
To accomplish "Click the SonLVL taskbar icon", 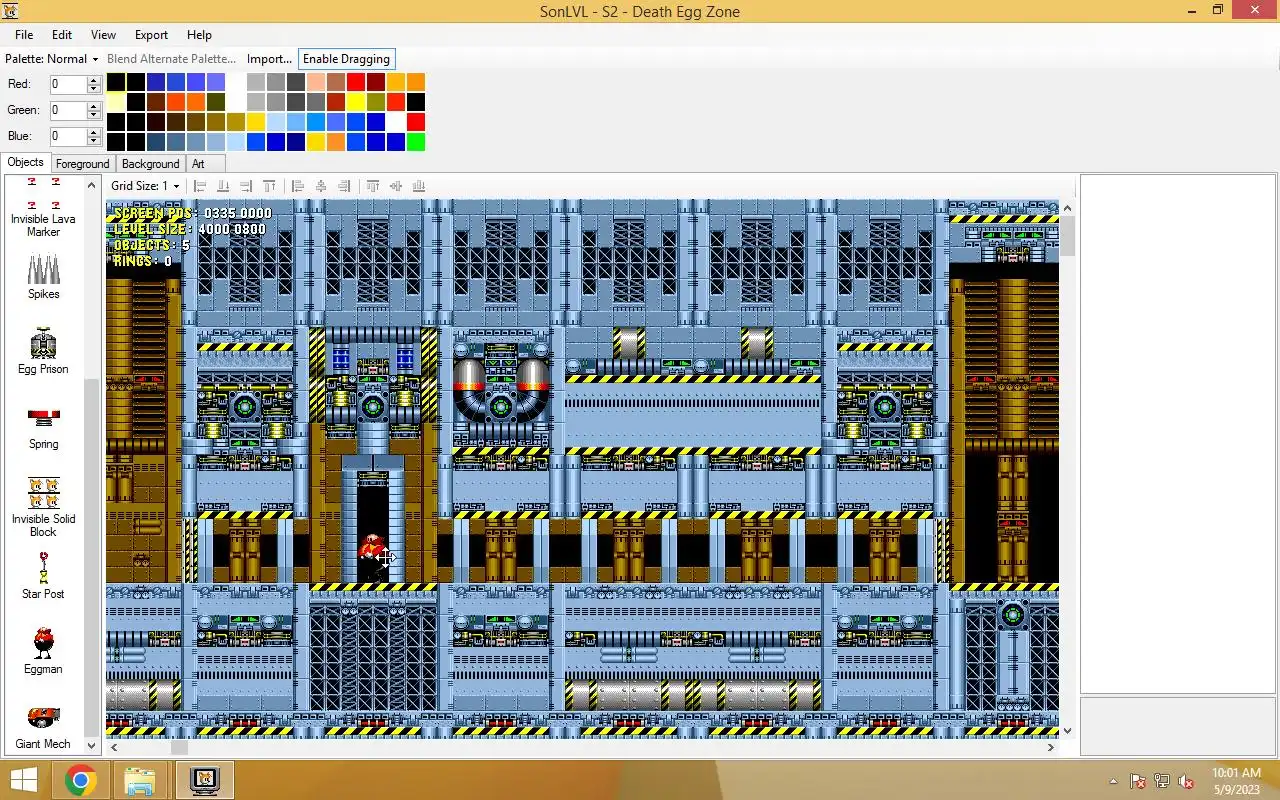I will click(x=204, y=780).
